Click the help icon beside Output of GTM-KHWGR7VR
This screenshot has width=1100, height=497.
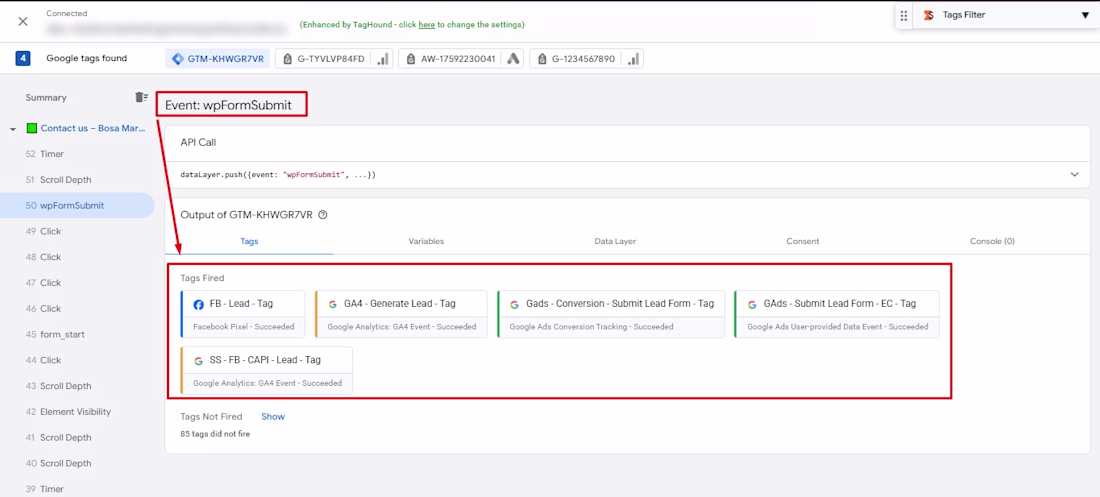pyautogui.click(x=323, y=215)
